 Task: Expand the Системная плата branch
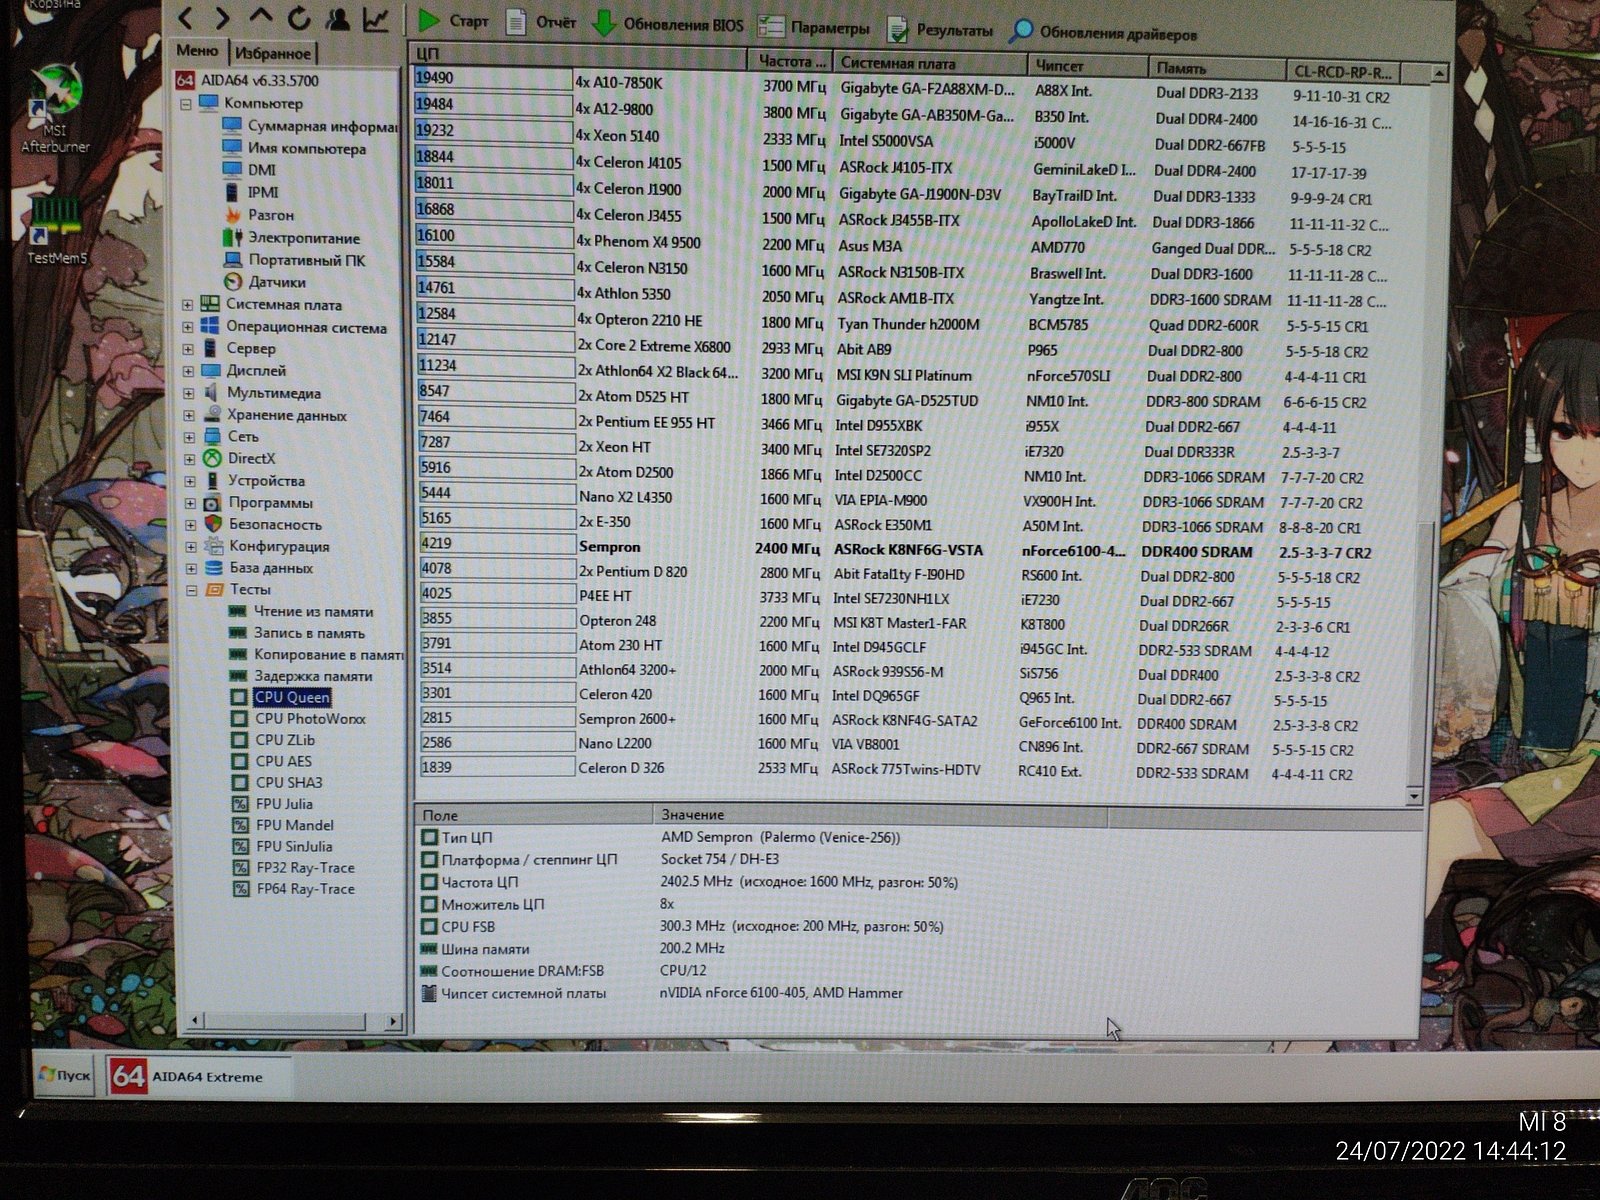[x=188, y=304]
